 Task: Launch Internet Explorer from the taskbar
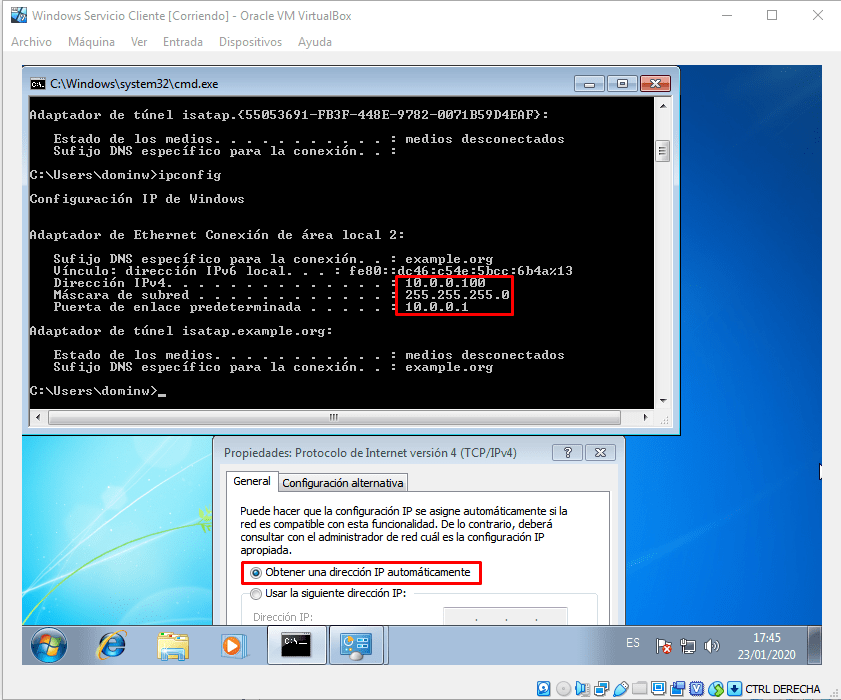click(x=111, y=646)
